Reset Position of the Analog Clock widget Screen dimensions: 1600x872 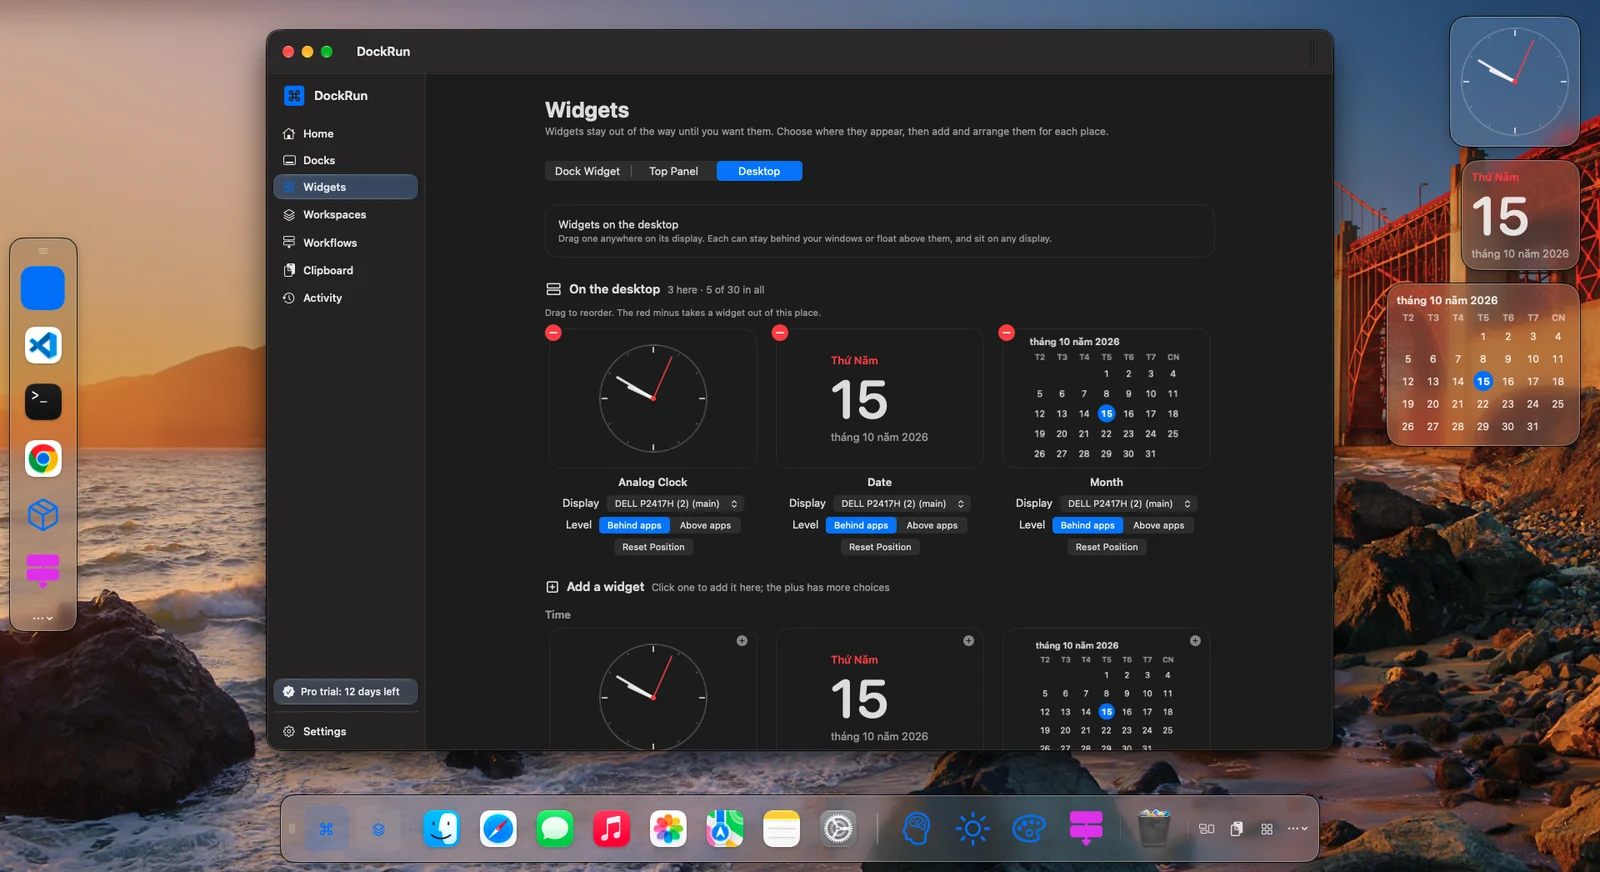pos(653,547)
